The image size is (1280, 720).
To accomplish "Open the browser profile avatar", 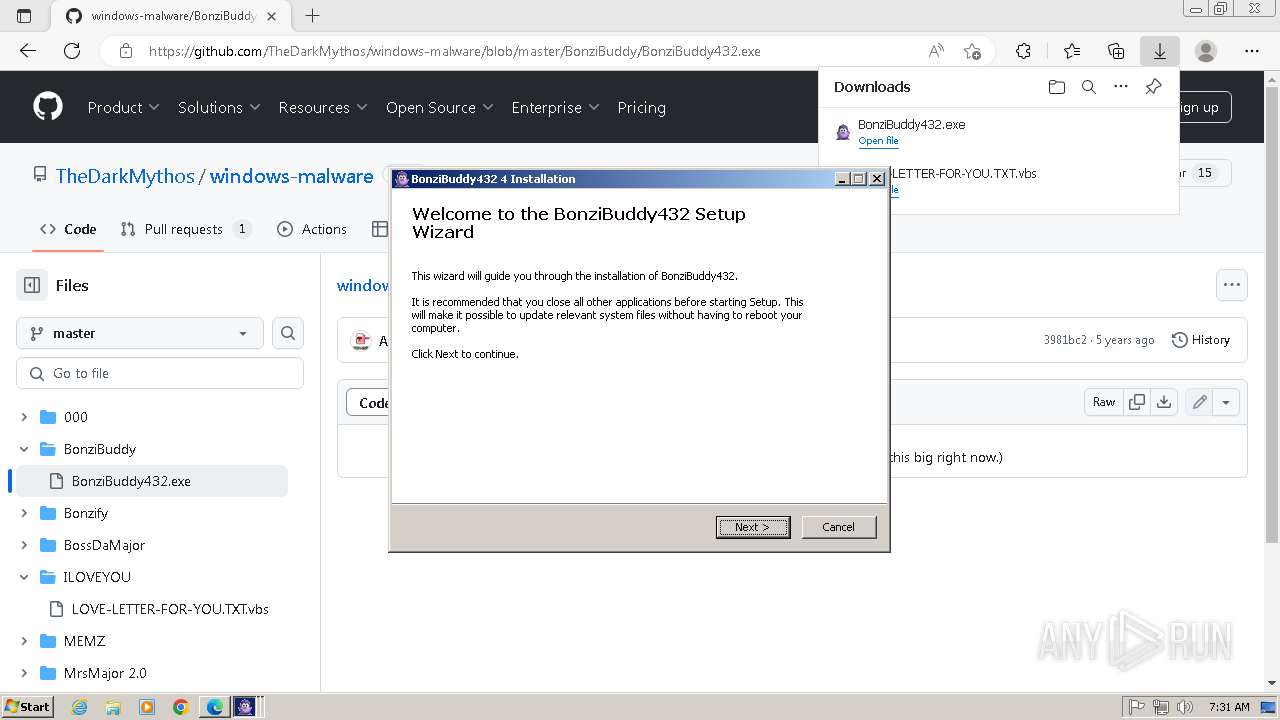I will [x=1206, y=51].
